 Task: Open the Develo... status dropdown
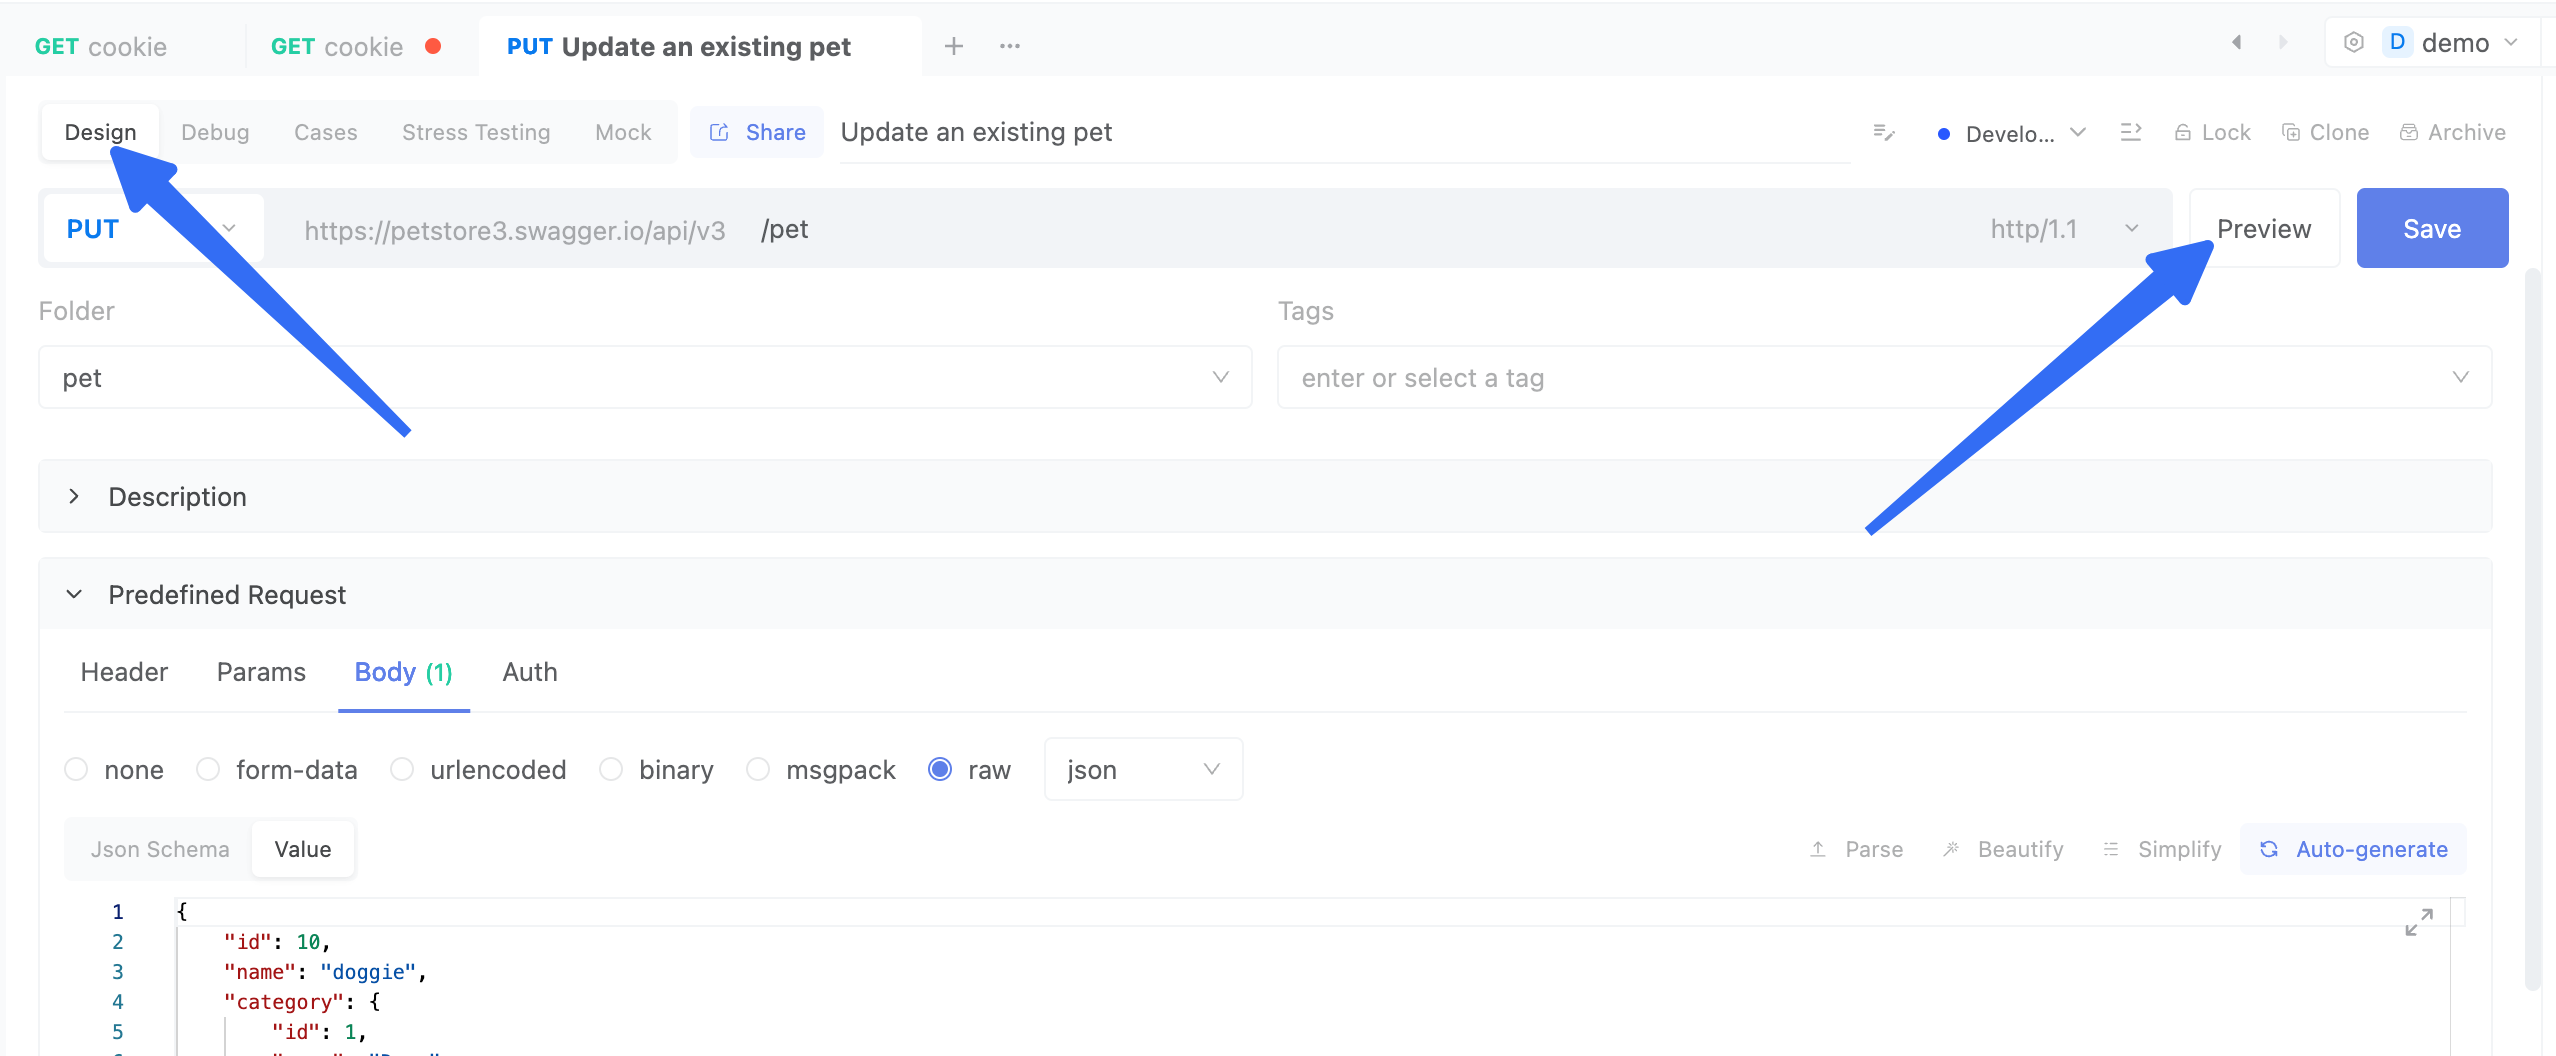click(2011, 133)
